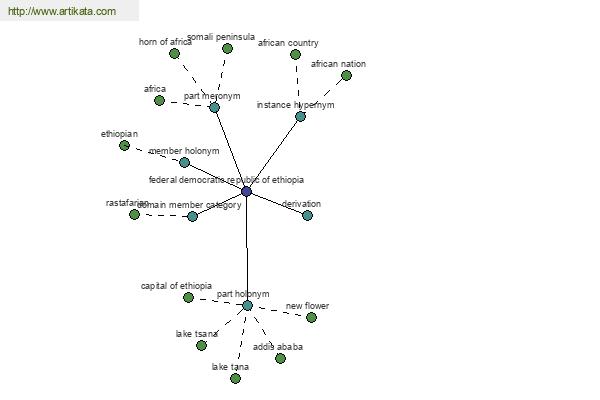Click the rastafarian node
This screenshot has height=400, width=600.
[134, 214]
